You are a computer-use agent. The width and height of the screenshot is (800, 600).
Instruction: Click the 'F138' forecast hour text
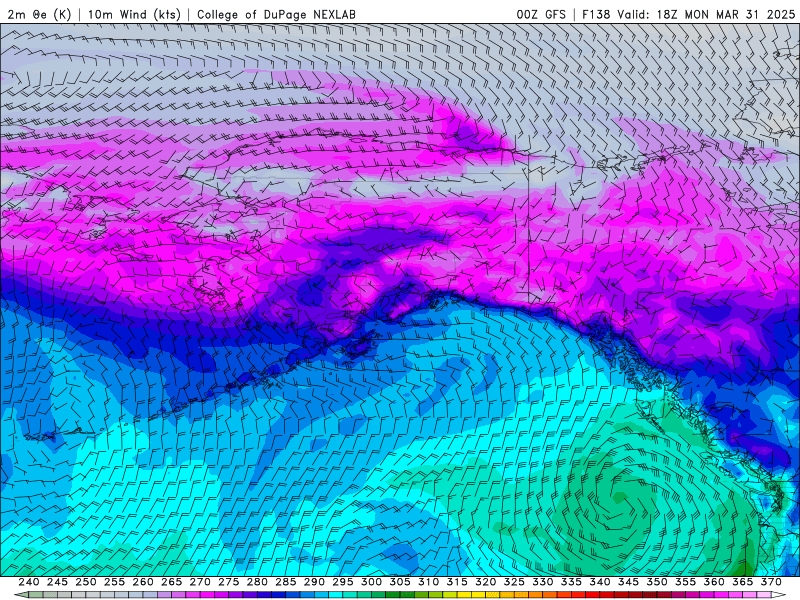point(596,14)
